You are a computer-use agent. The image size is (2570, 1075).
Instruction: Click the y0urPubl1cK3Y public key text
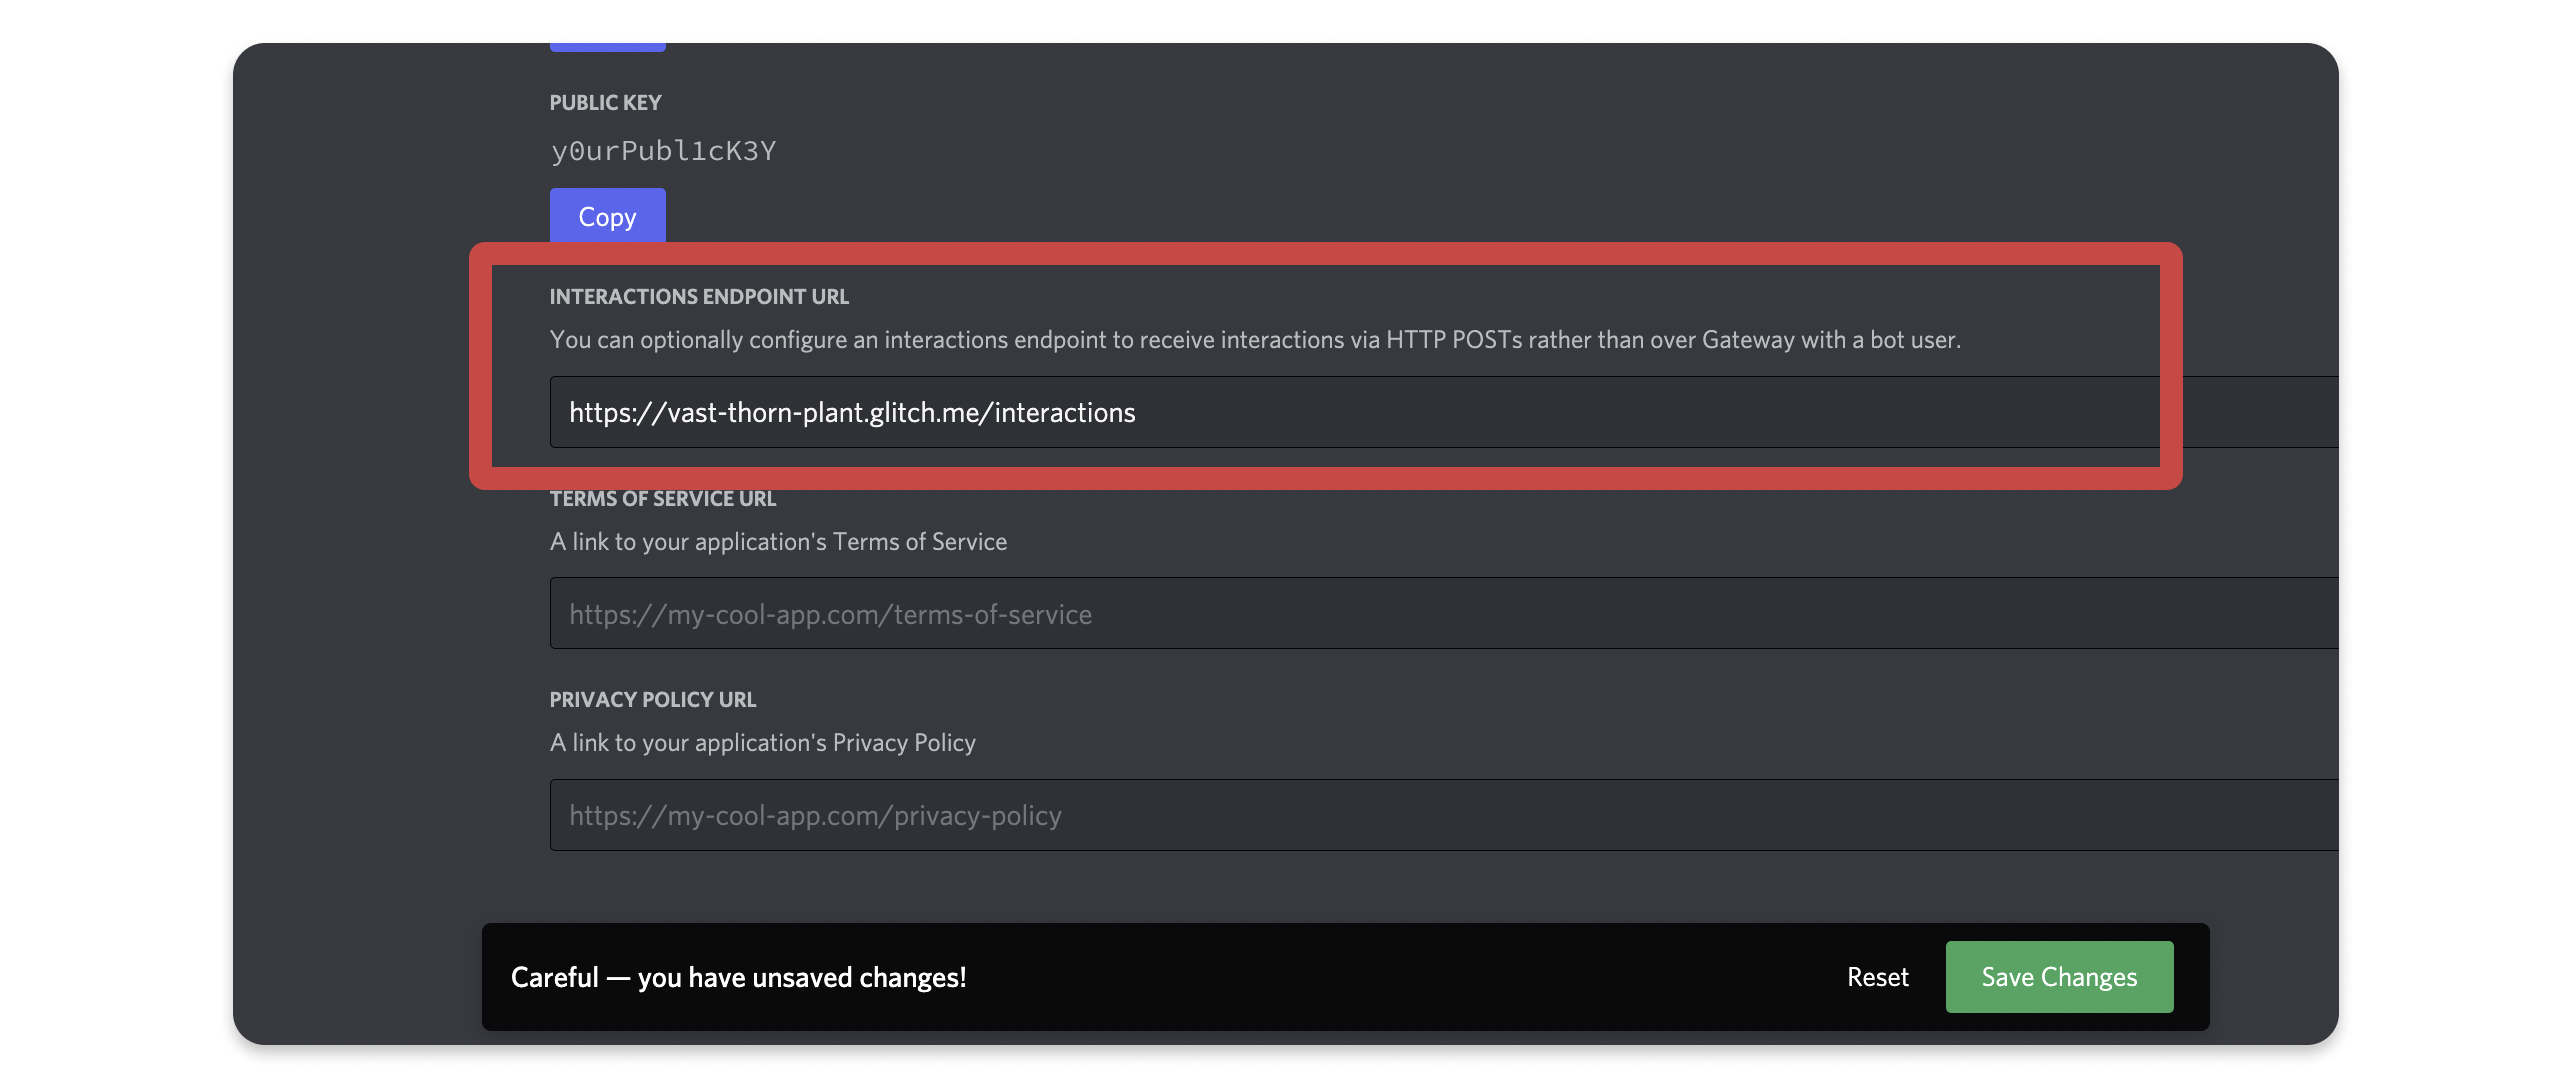point(663,150)
